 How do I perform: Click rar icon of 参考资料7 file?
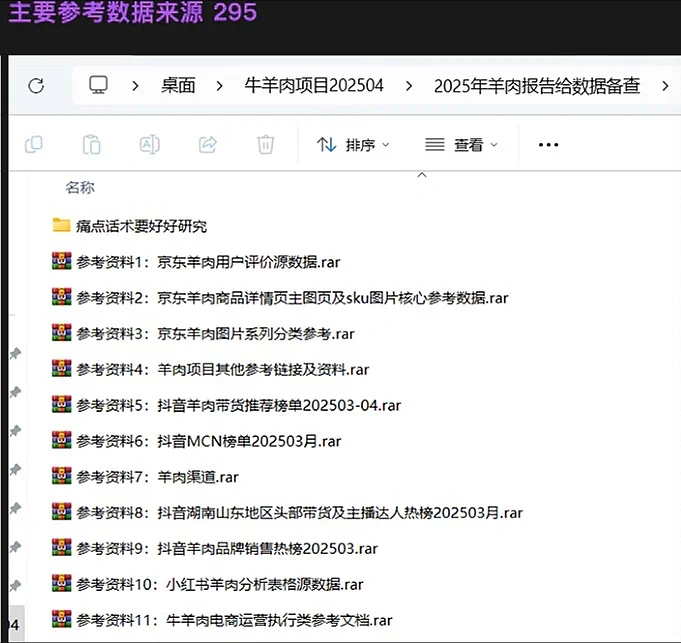tap(61, 476)
